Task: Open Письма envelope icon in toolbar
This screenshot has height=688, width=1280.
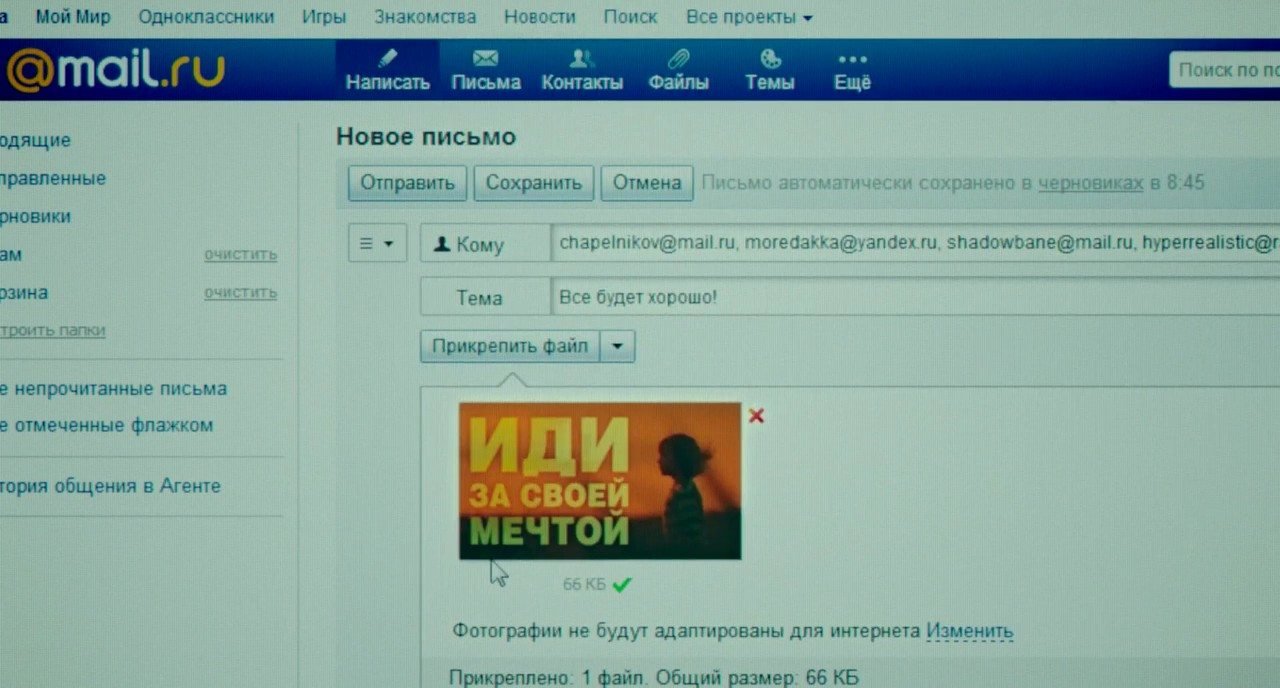Action: (x=485, y=58)
